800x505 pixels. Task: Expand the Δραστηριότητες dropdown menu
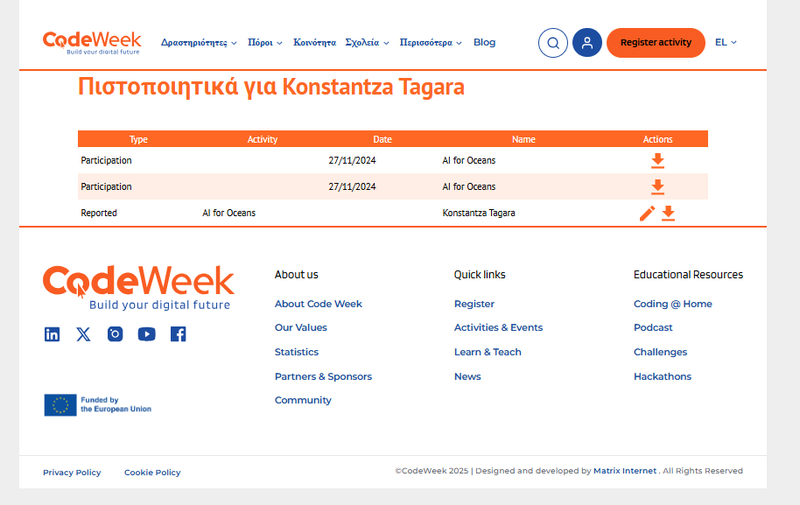point(198,43)
